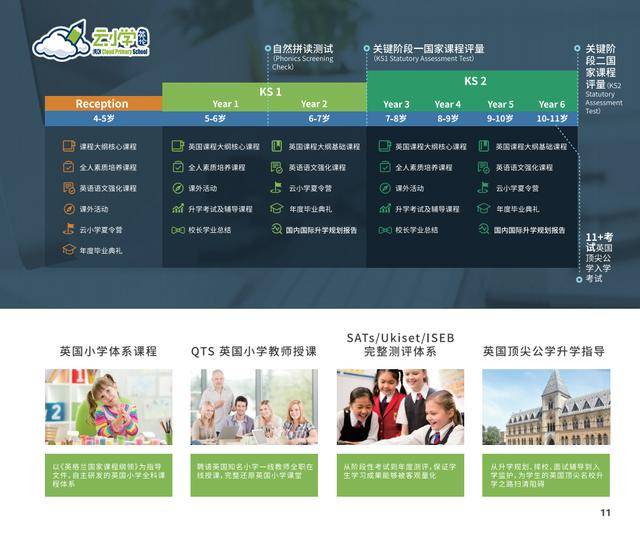Click the Year 3 column label
640x539 pixels.
click(x=396, y=104)
